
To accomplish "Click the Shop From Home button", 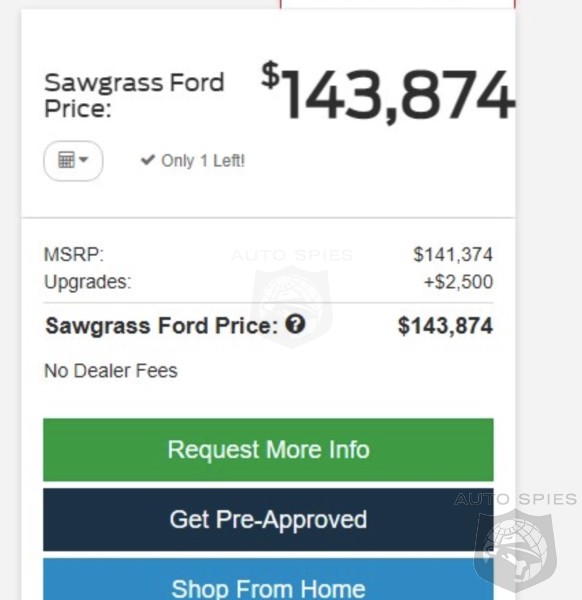I will (x=268, y=579).
